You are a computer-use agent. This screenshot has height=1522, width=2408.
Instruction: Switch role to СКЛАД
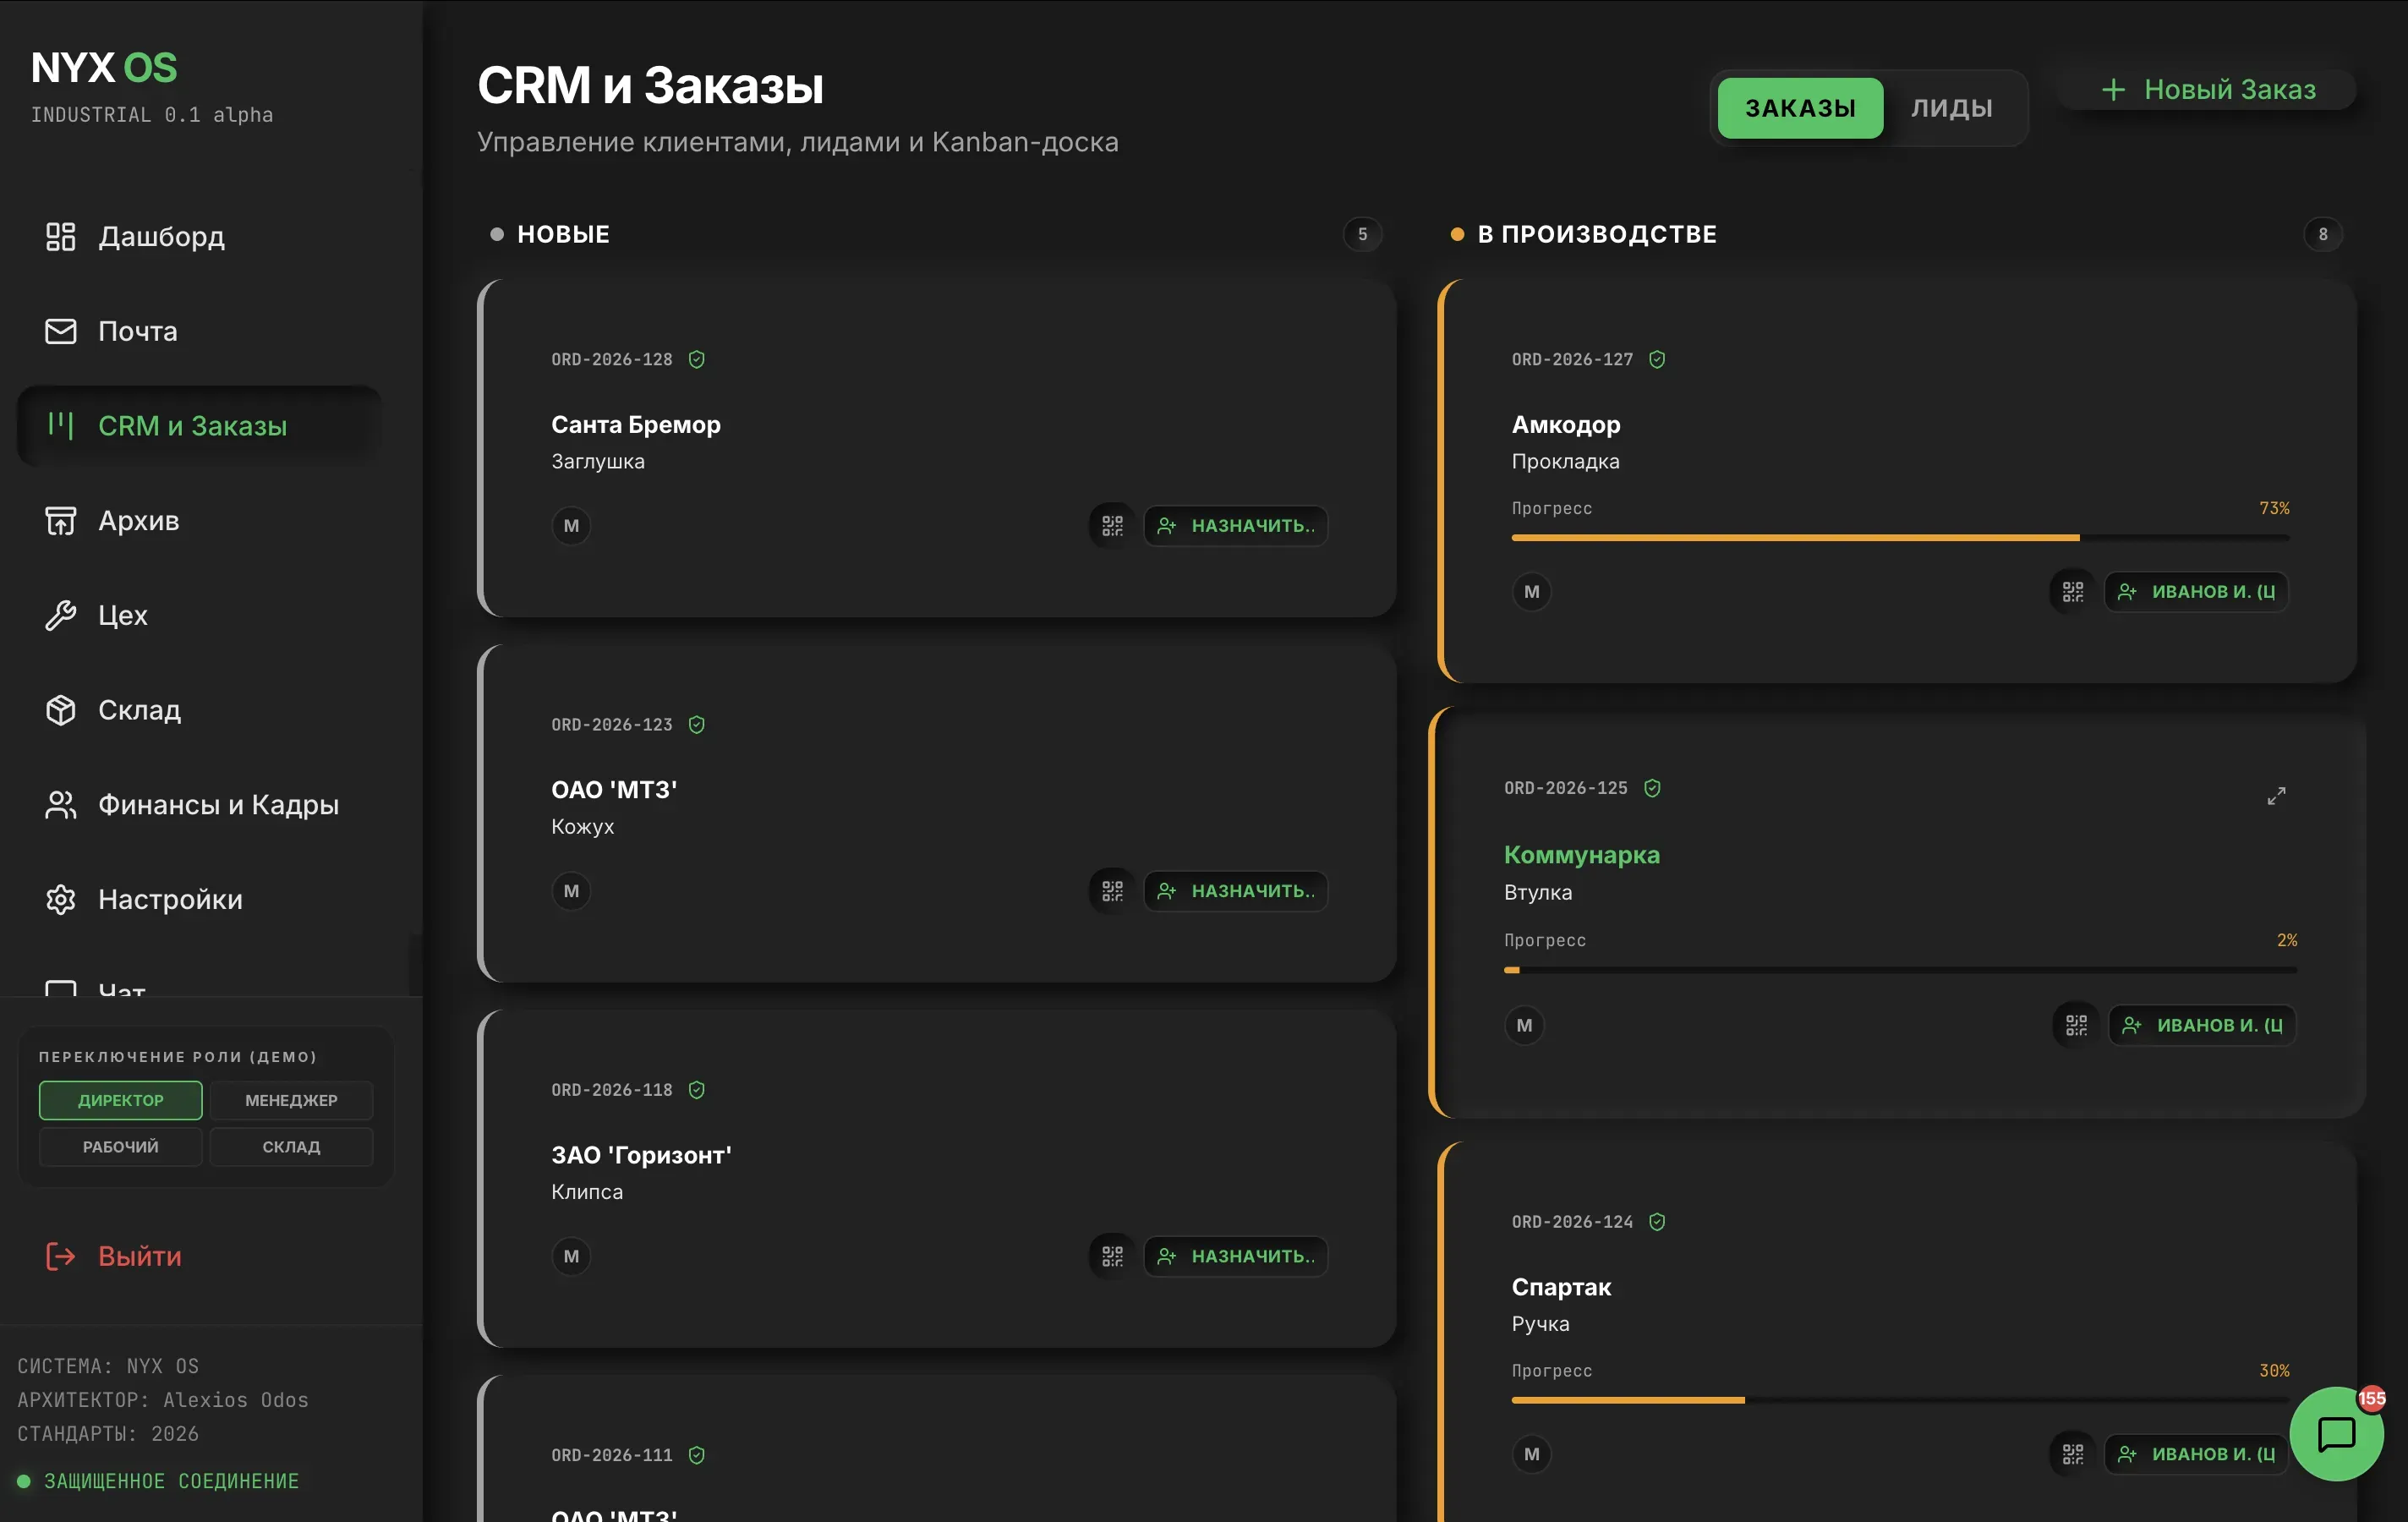[x=291, y=1146]
